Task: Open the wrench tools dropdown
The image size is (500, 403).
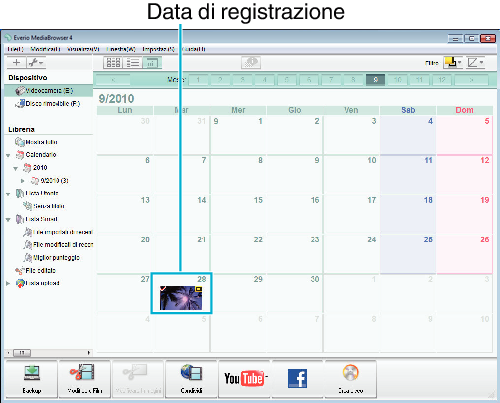Action: tap(36, 62)
